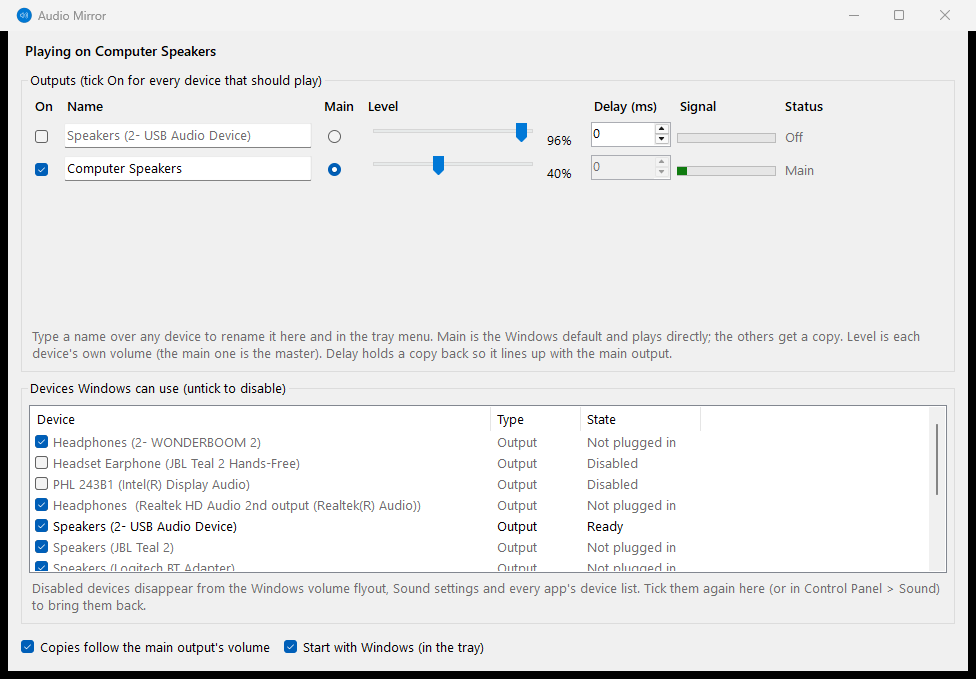Image resolution: width=976 pixels, height=679 pixels.
Task: Click the devices list vertical scrollbar
Action: pos(937,459)
